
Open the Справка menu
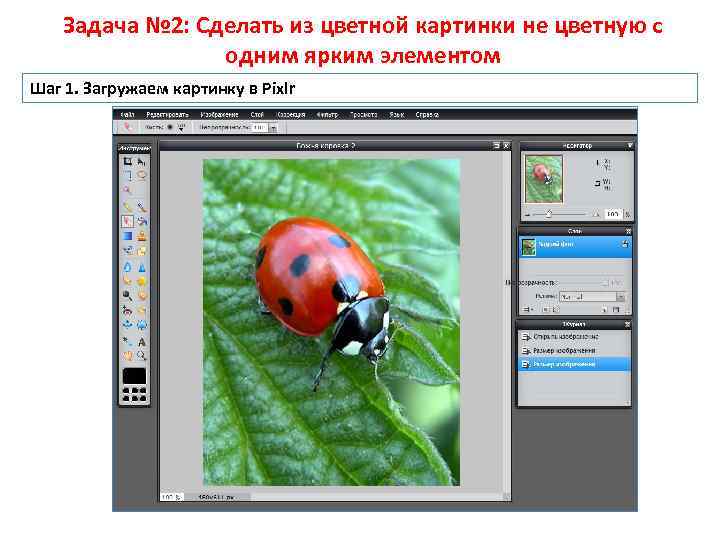click(x=427, y=114)
